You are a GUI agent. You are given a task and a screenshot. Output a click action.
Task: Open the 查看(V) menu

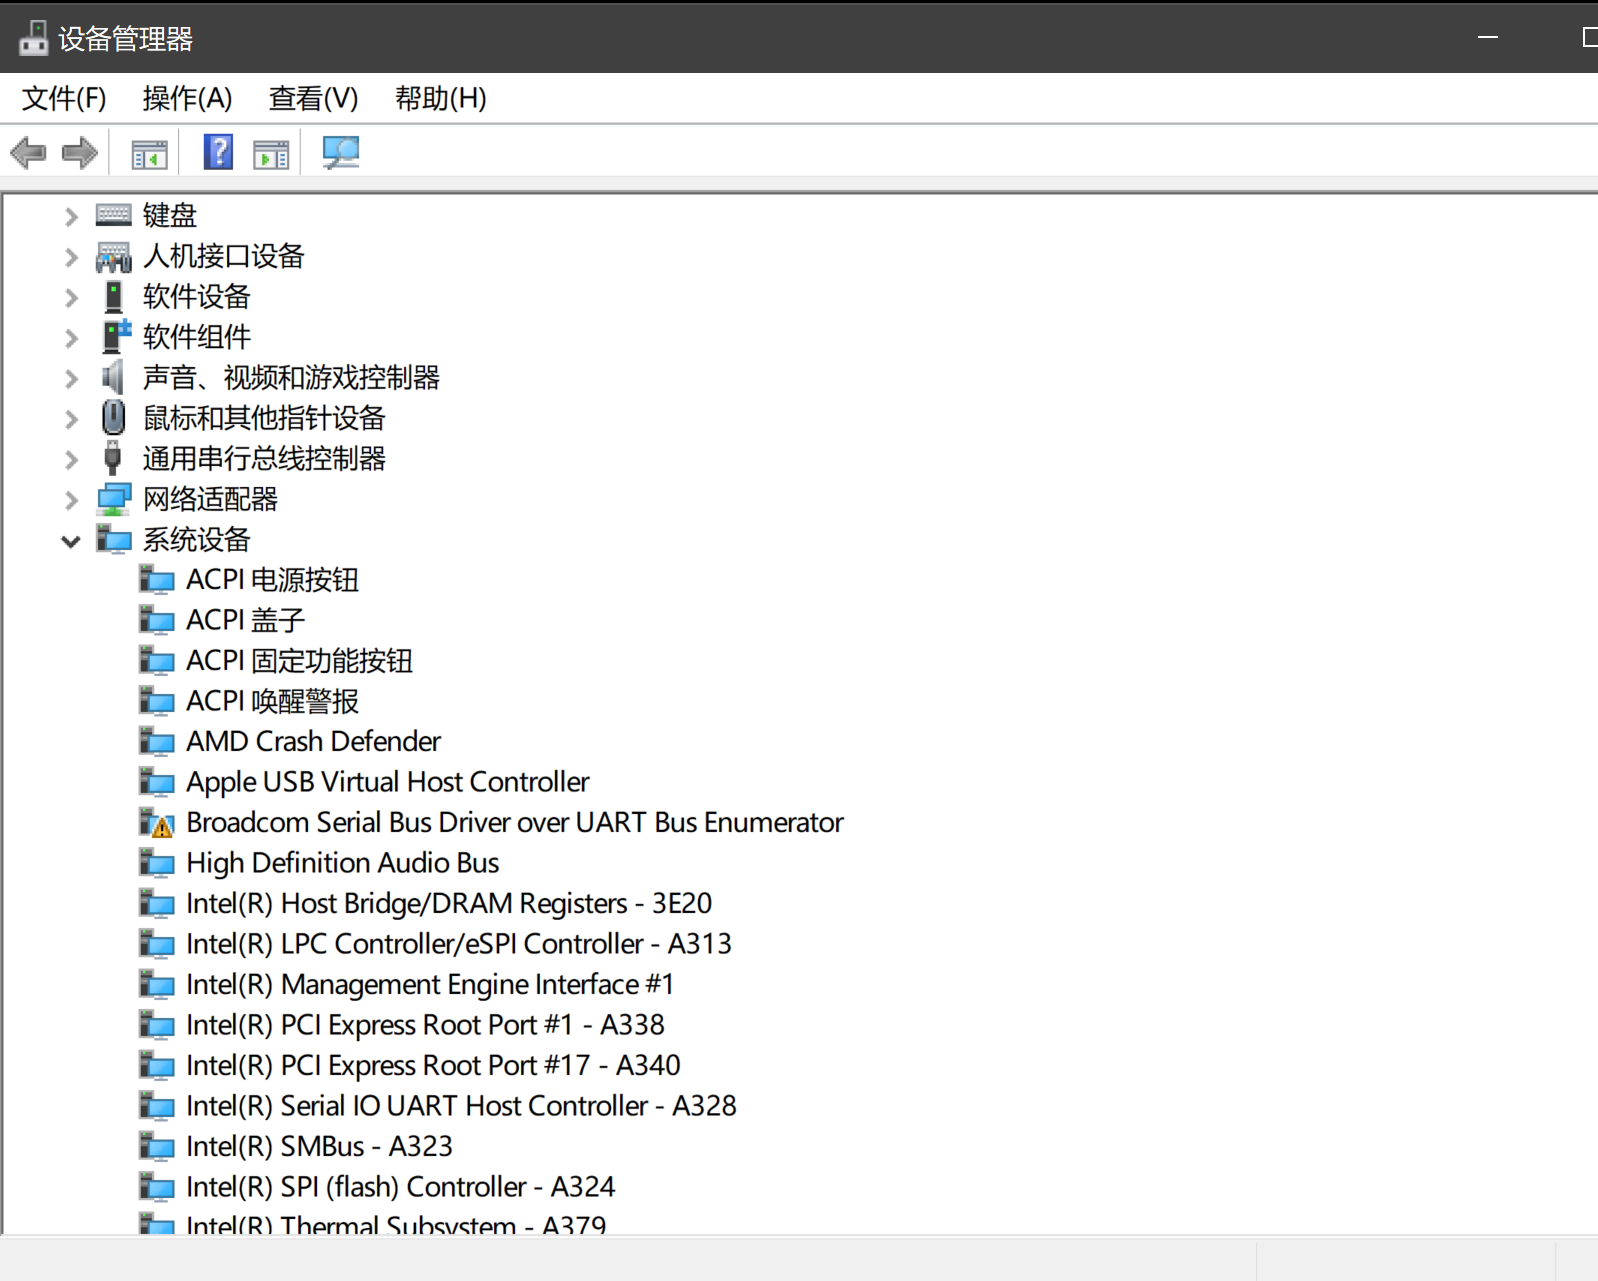[313, 98]
